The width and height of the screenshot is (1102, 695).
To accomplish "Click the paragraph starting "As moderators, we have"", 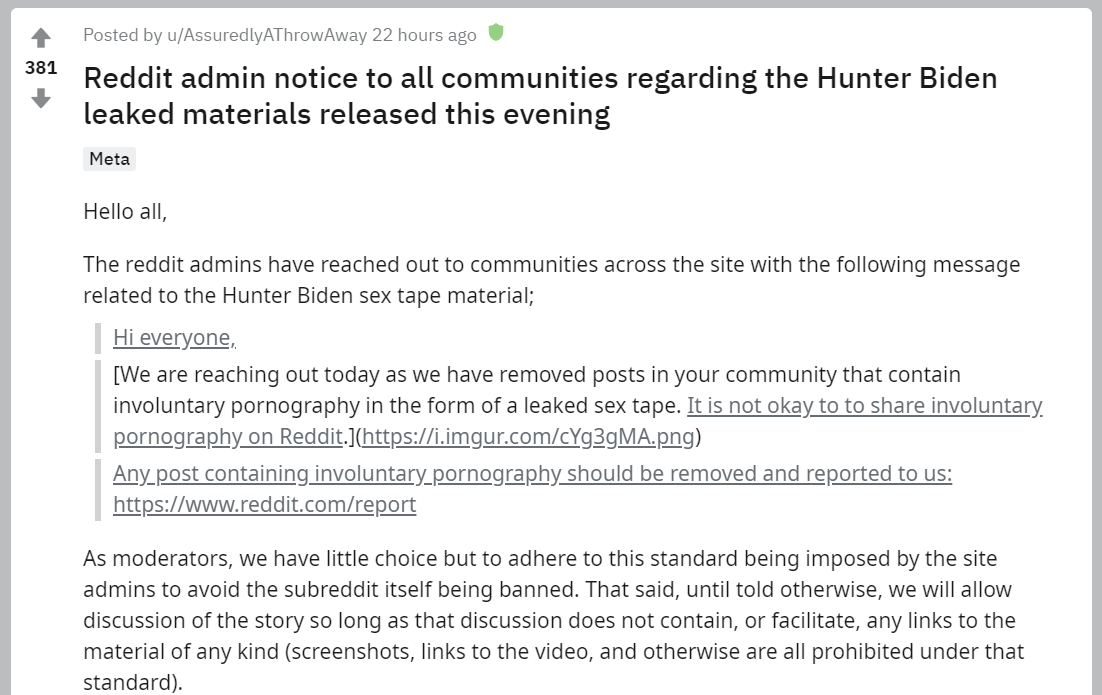I will click(x=554, y=621).
